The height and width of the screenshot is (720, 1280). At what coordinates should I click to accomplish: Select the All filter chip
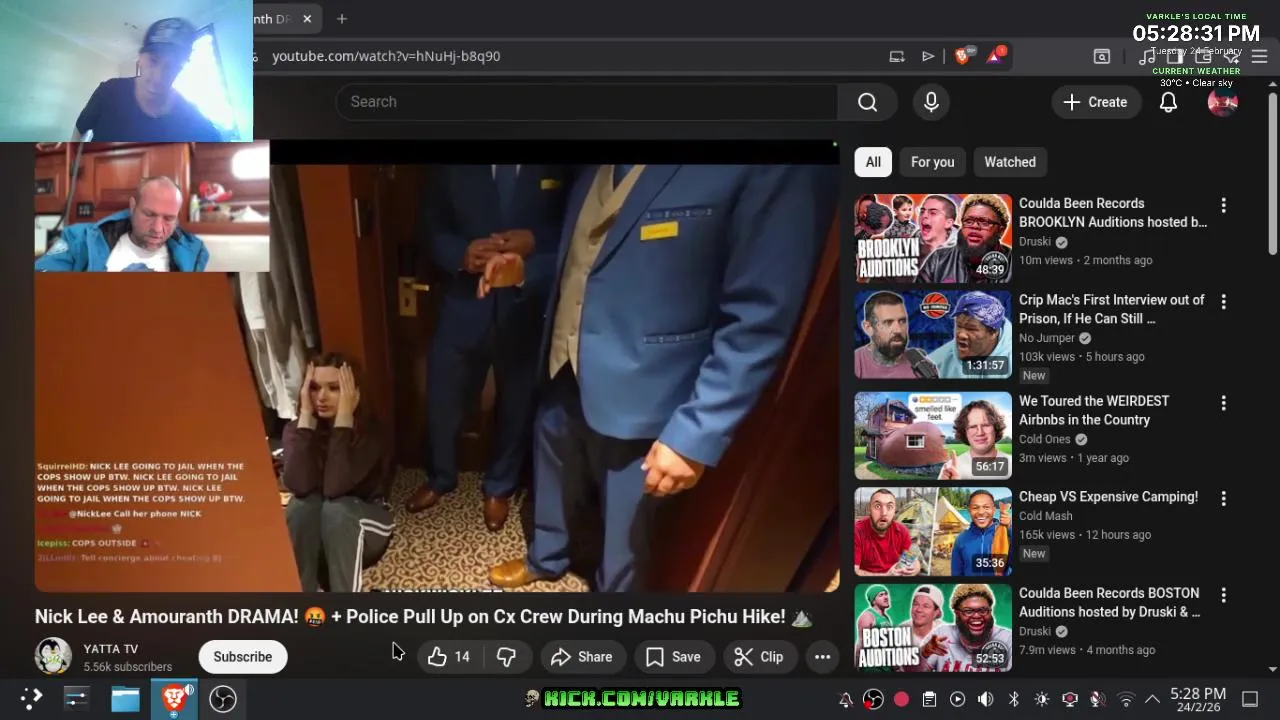(x=873, y=162)
